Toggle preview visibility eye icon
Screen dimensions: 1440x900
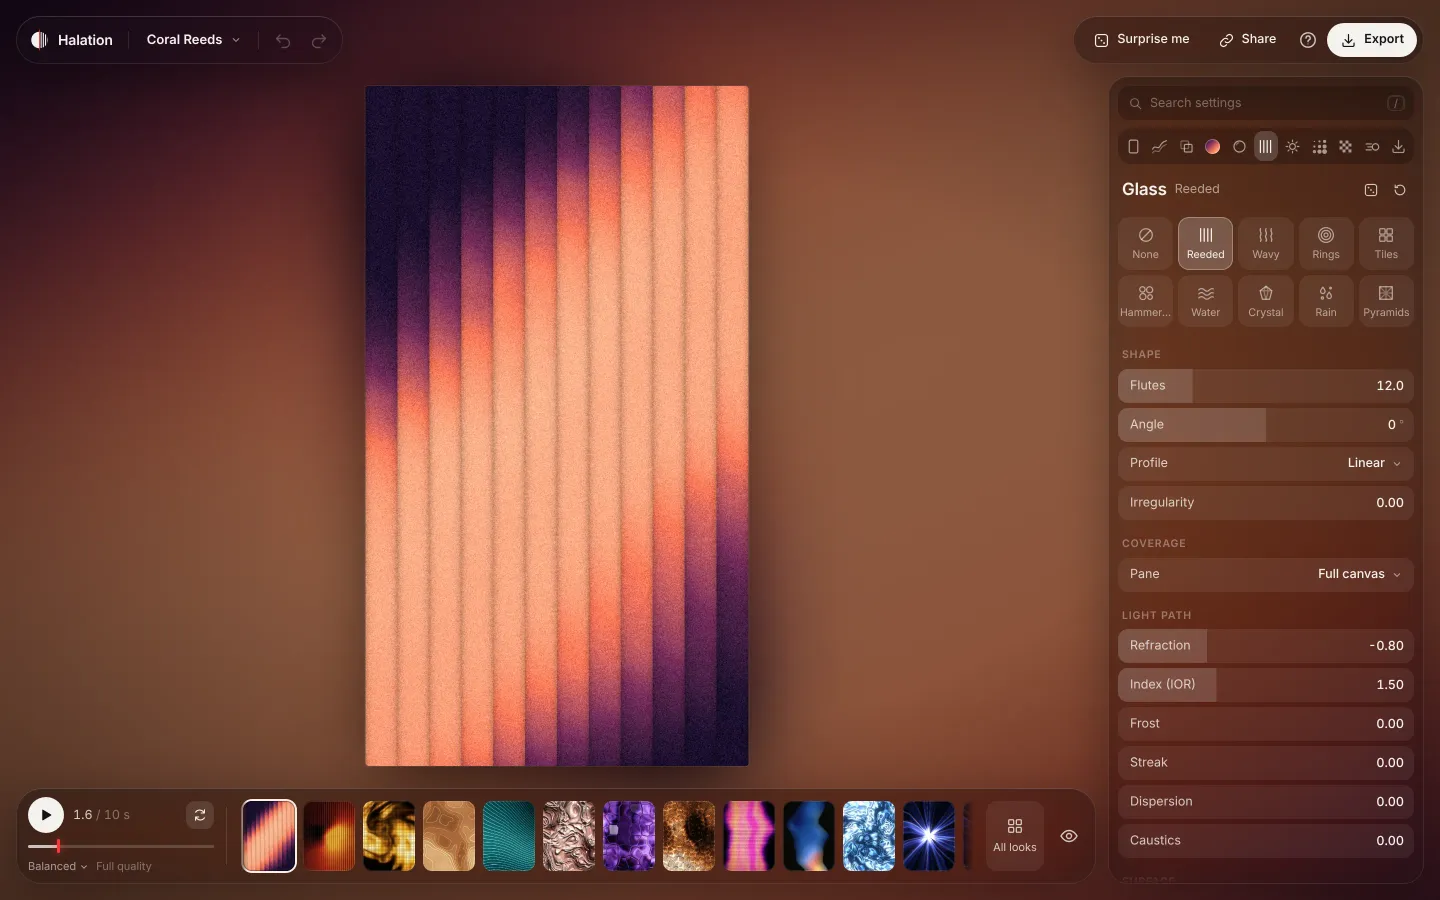1069,836
